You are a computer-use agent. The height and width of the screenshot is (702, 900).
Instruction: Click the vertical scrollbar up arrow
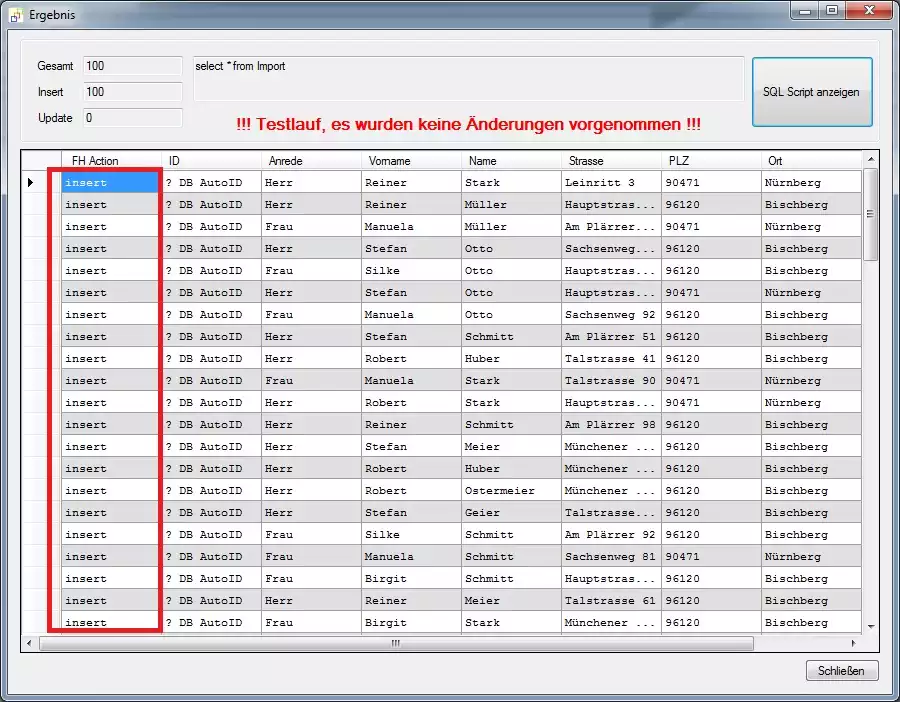(x=870, y=160)
